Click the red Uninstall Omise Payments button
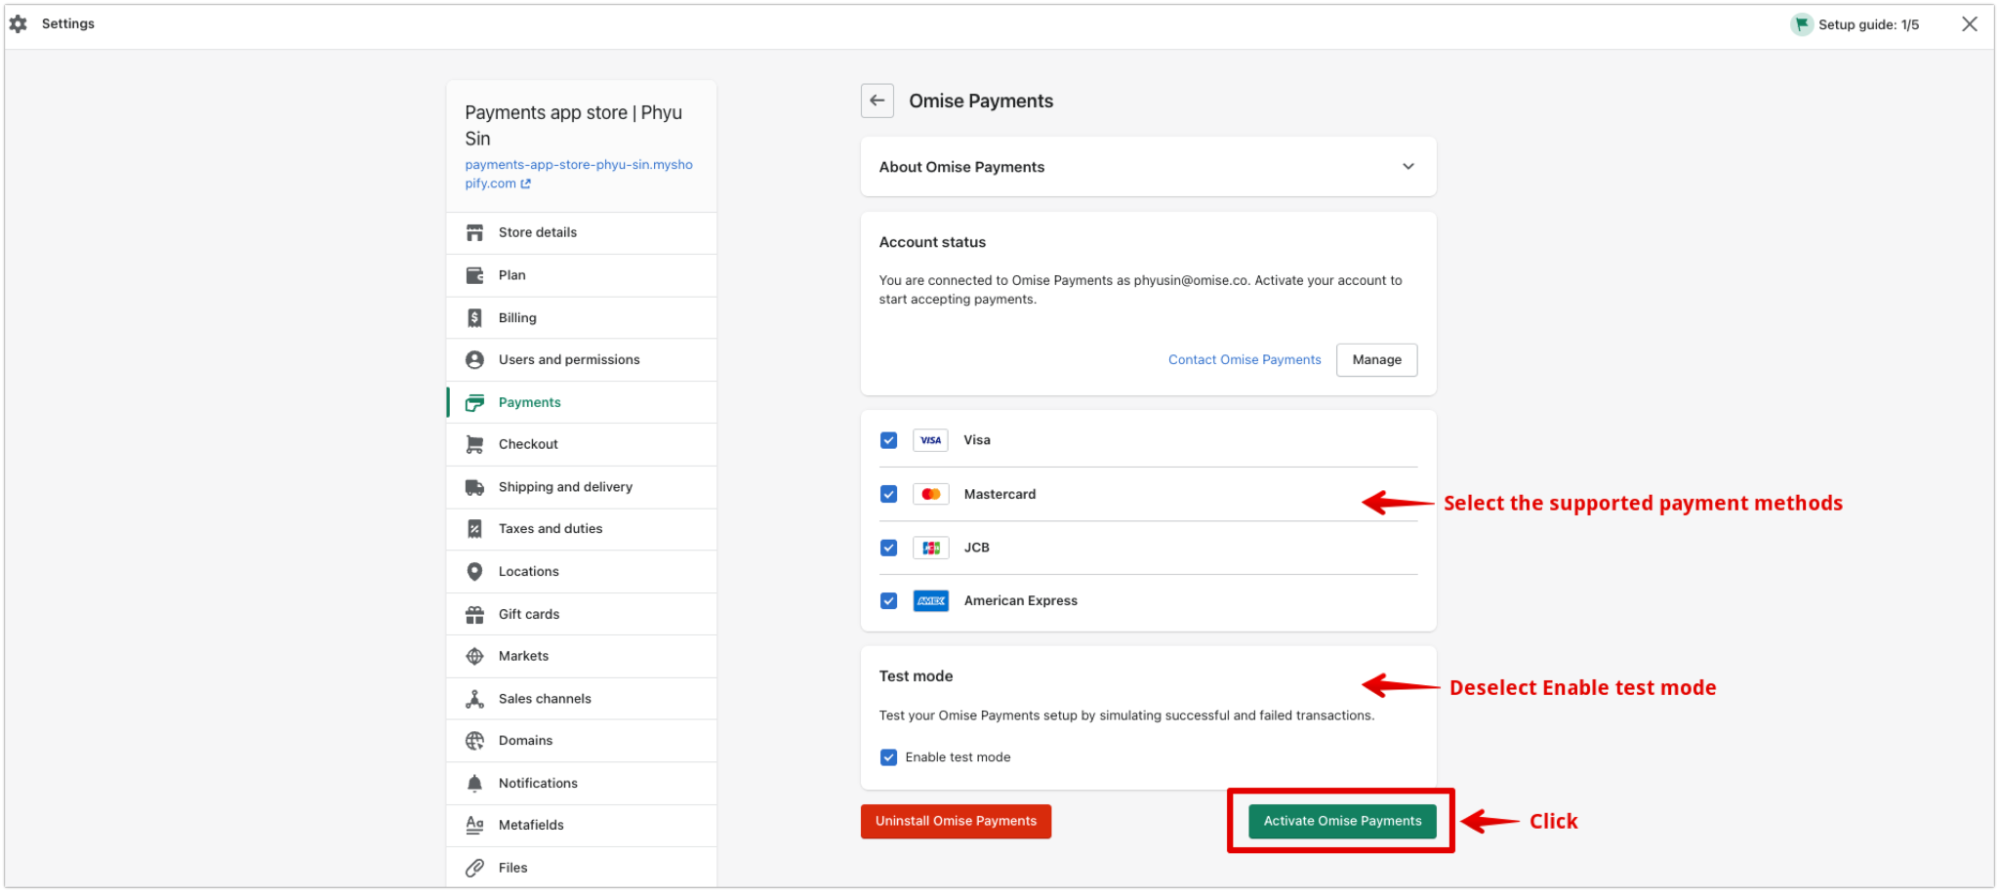Screen dimensions: 1999x893 [x=955, y=821]
